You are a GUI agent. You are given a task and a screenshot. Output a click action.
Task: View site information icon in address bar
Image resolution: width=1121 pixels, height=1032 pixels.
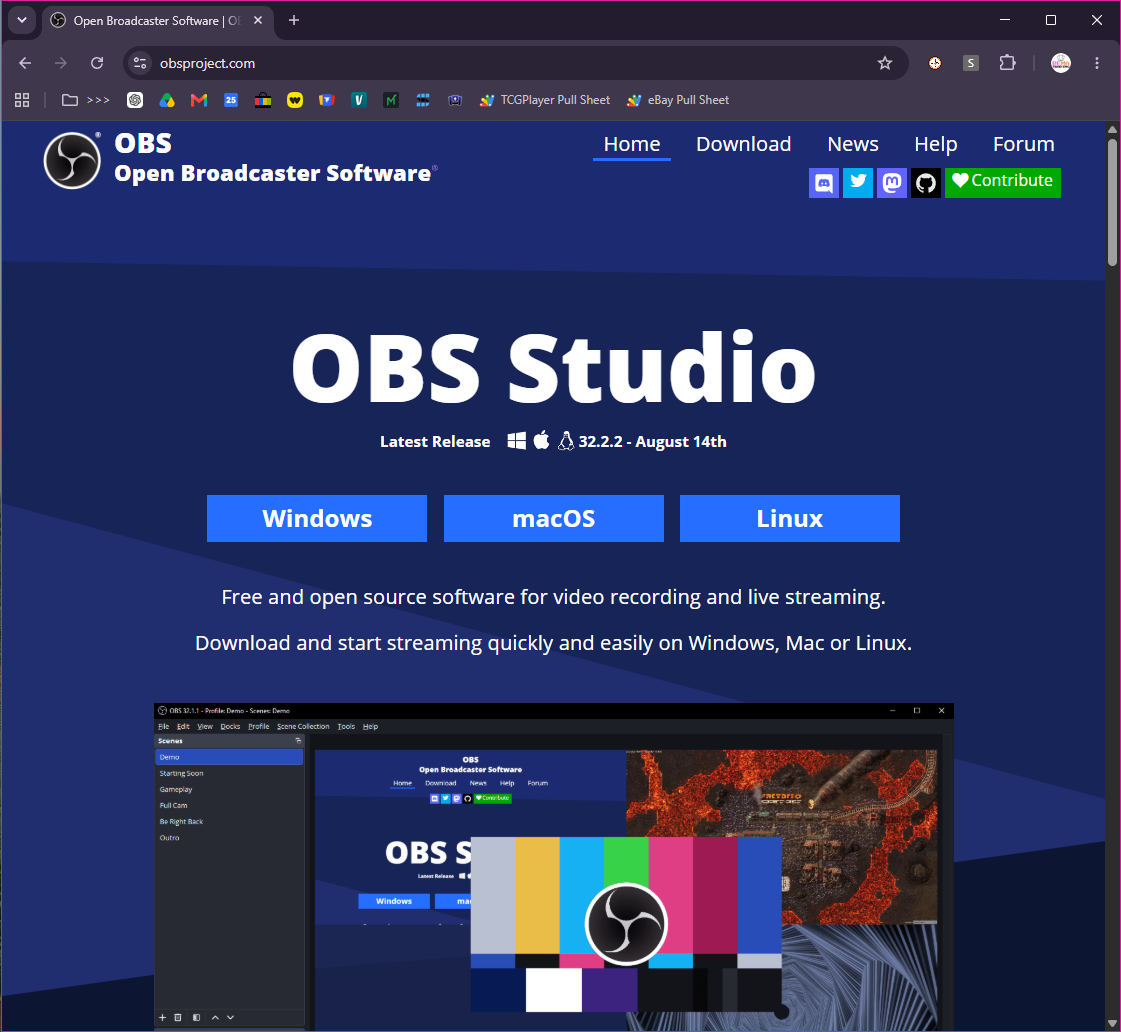[x=140, y=63]
